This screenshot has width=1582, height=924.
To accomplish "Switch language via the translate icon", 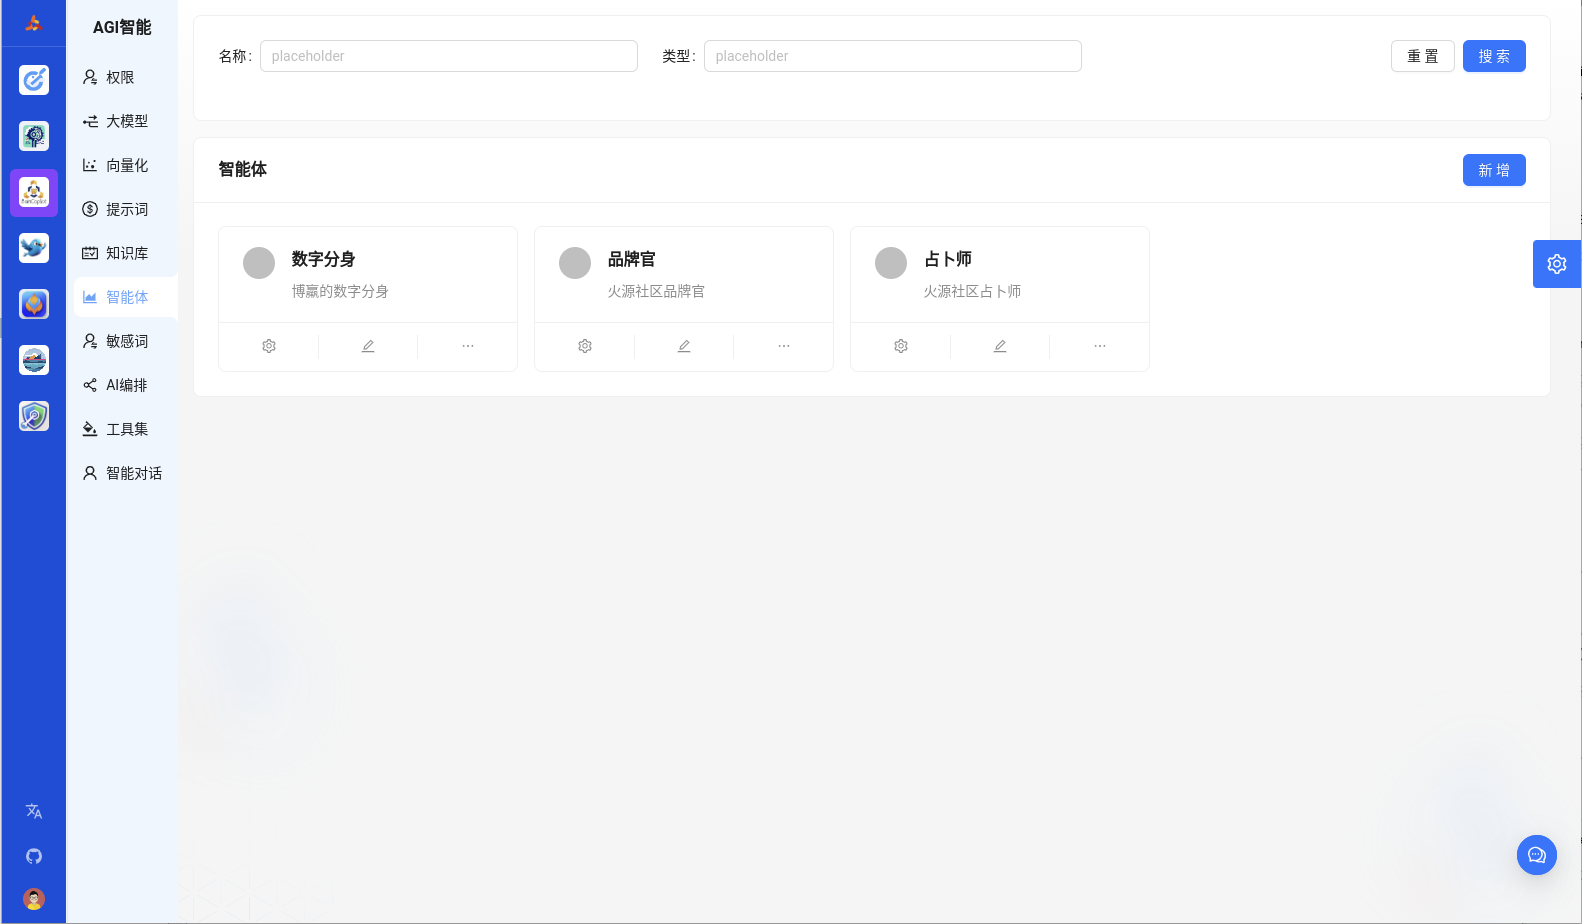I will 34,811.
